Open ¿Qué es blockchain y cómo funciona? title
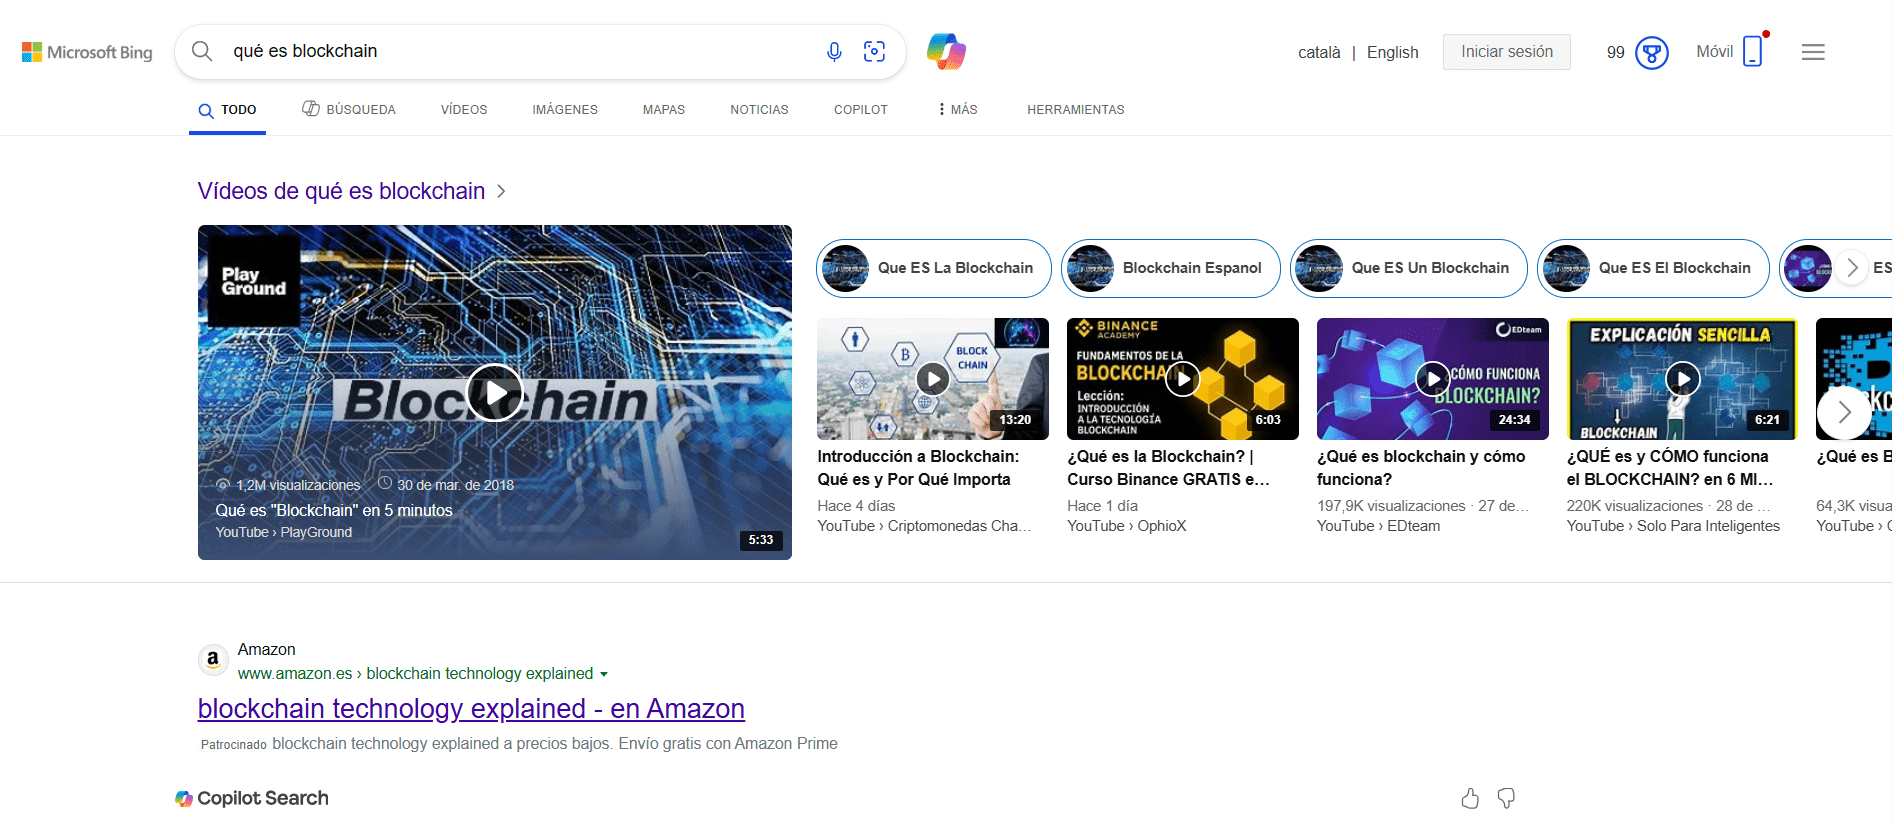The height and width of the screenshot is (825, 1894). tap(1421, 468)
